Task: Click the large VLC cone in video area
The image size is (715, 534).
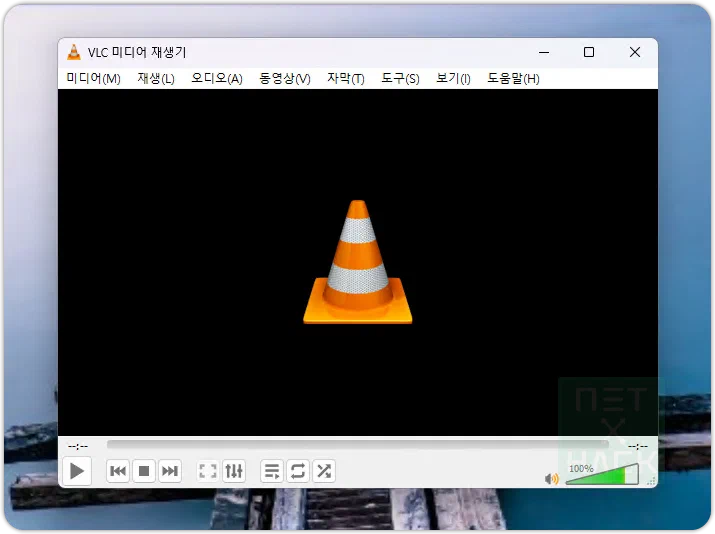Action: pos(358,262)
